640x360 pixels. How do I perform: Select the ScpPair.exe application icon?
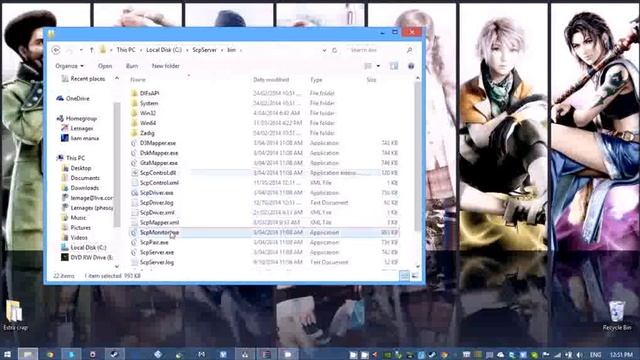point(134,242)
